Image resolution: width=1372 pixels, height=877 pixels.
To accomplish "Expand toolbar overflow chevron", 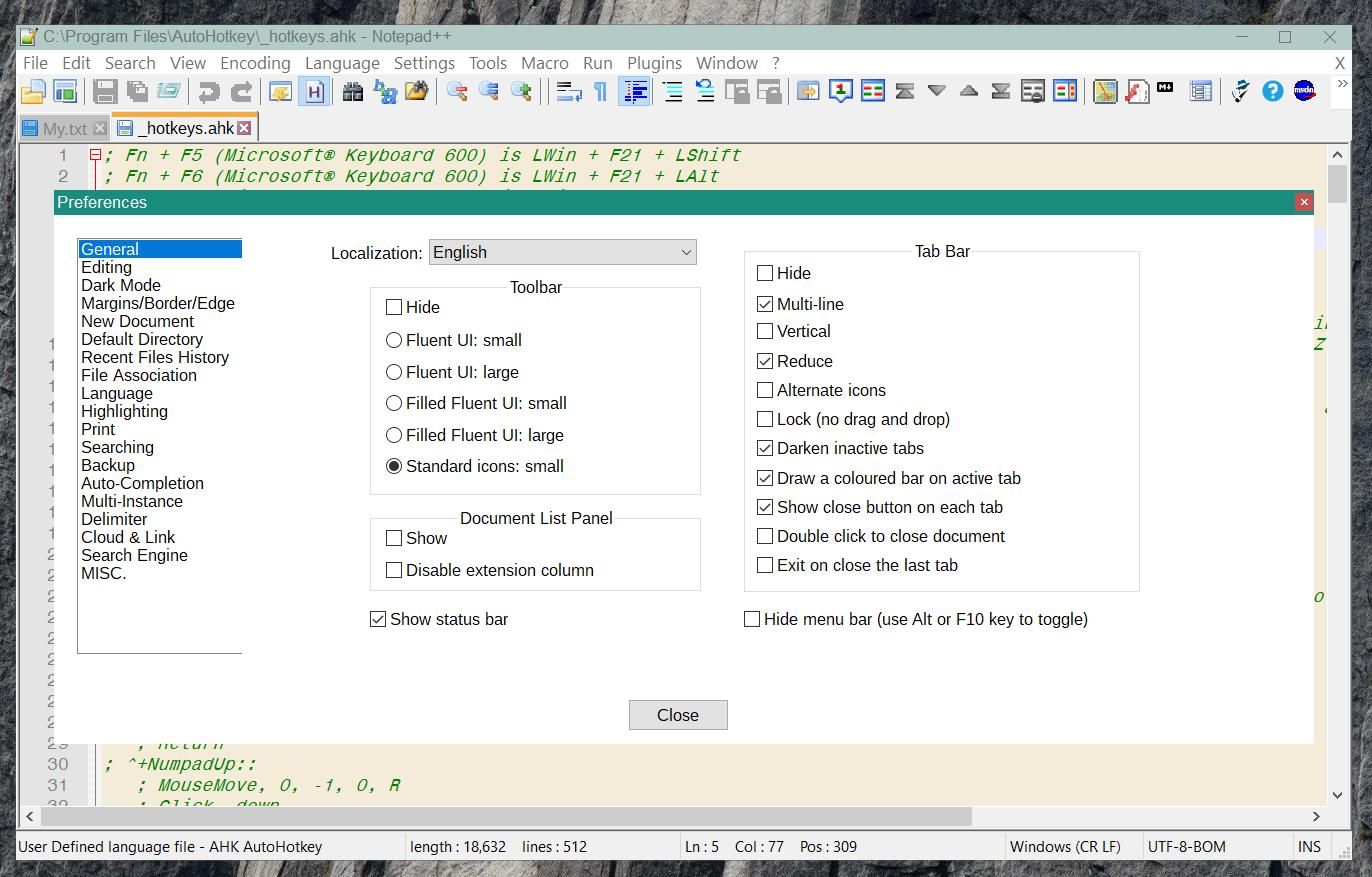I will point(1341,84).
